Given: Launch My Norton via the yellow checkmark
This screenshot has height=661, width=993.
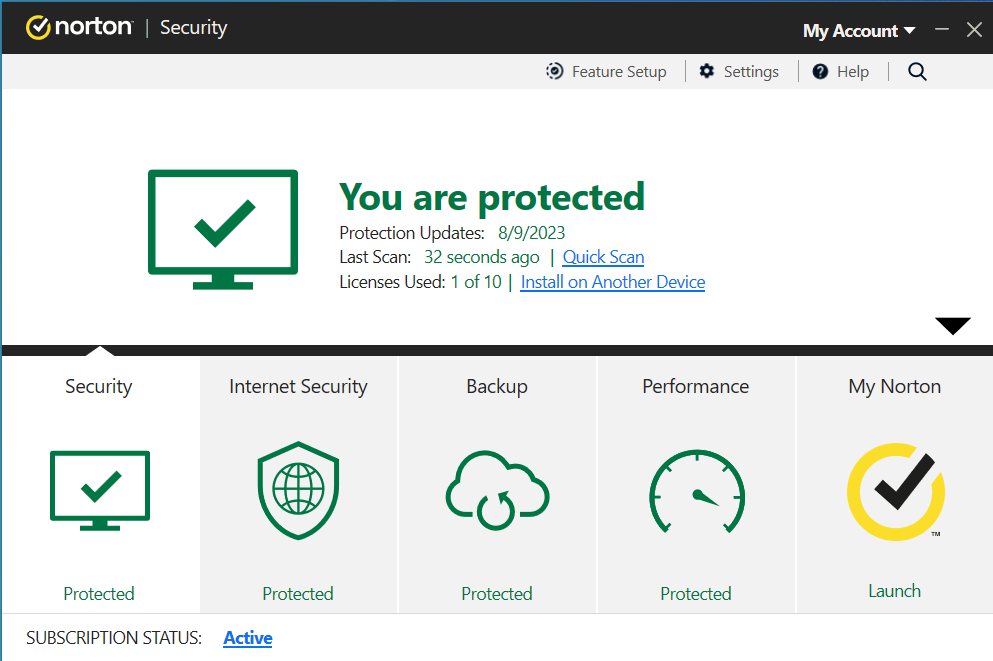Looking at the screenshot, I should pyautogui.click(x=894, y=492).
